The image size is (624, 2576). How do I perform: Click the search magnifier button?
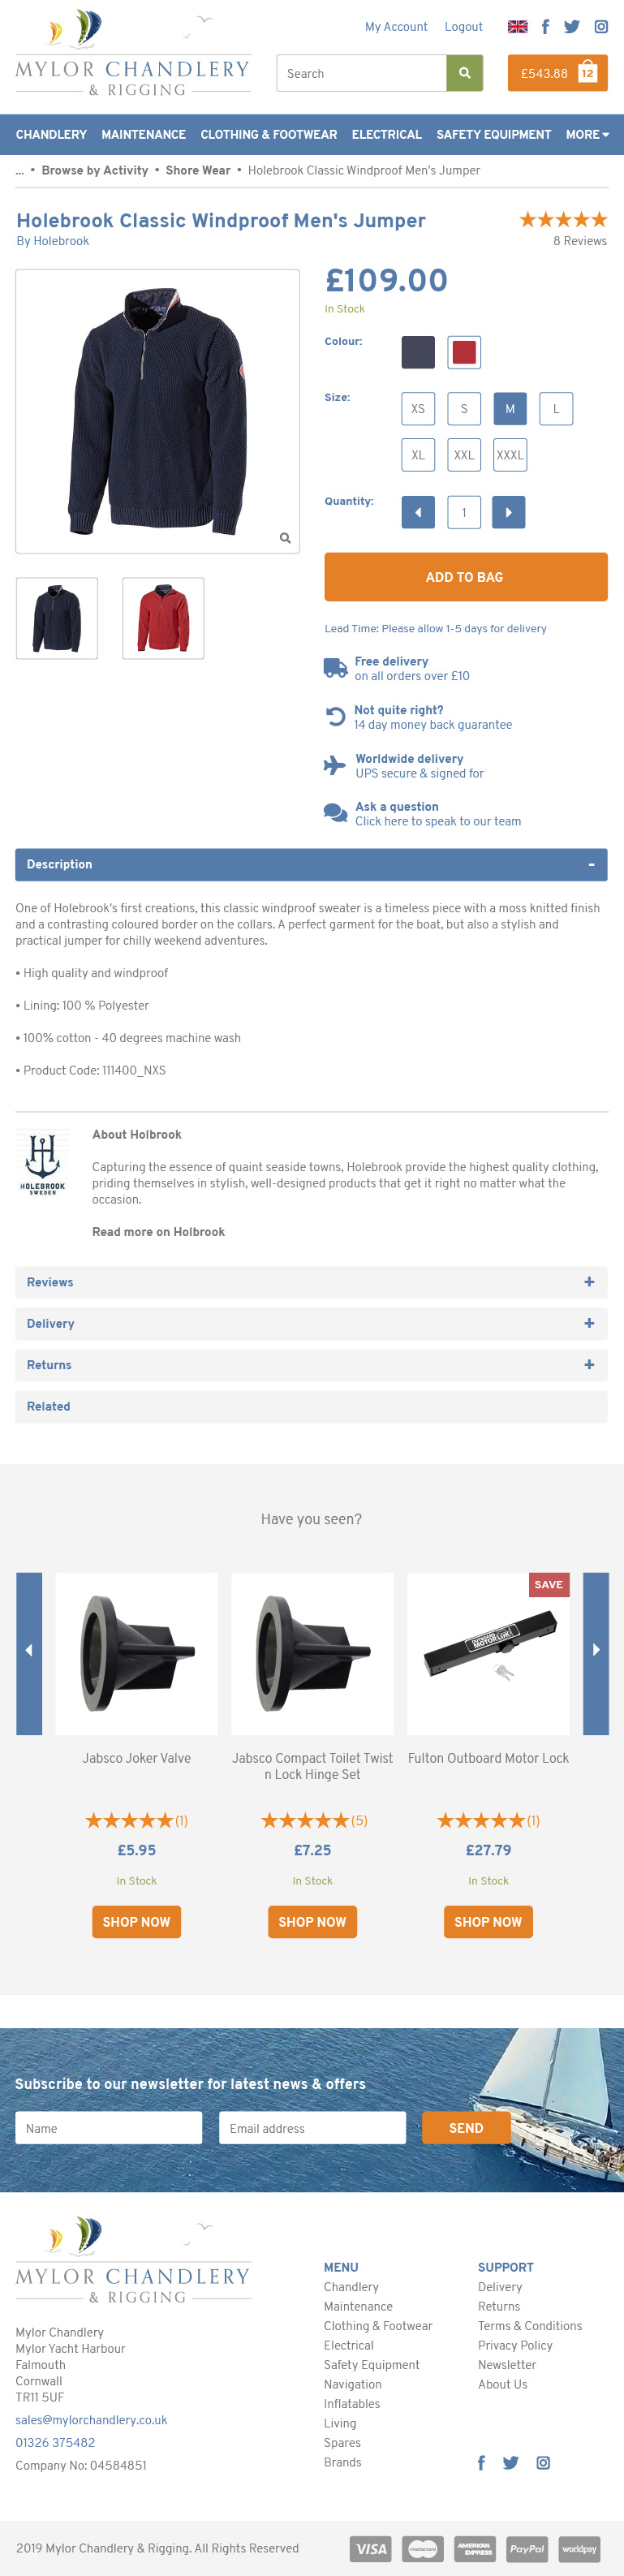click(x=464, y=73)
